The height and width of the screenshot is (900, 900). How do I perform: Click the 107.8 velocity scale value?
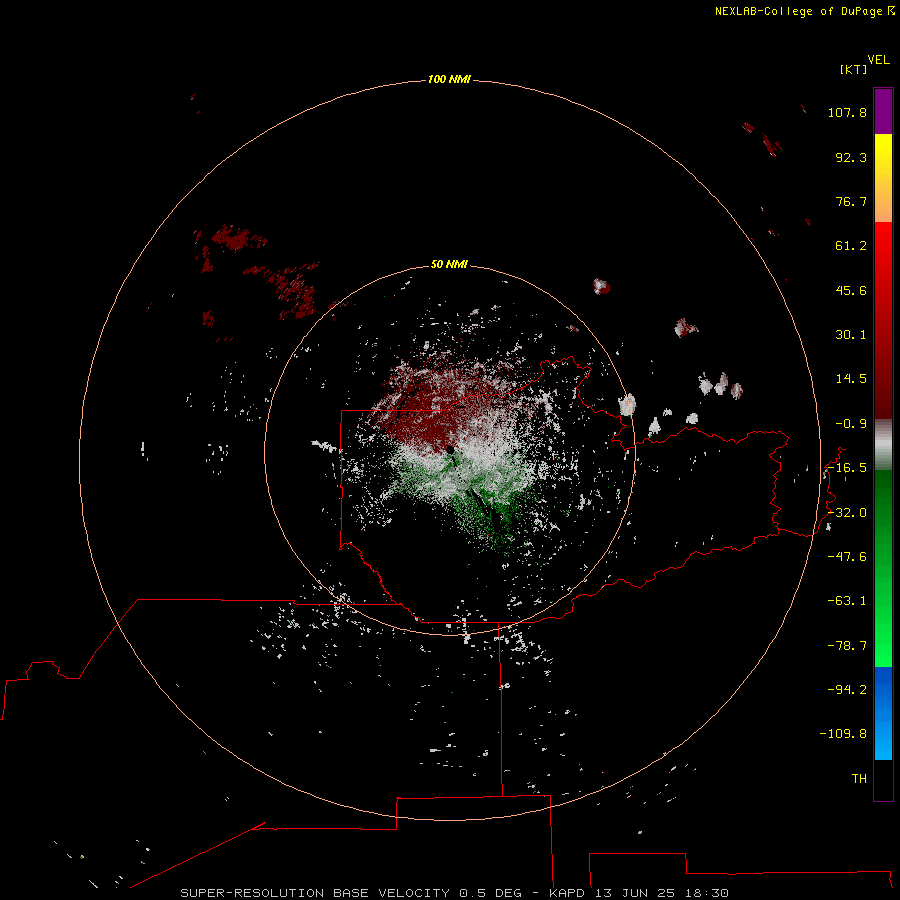coord(847,112)
